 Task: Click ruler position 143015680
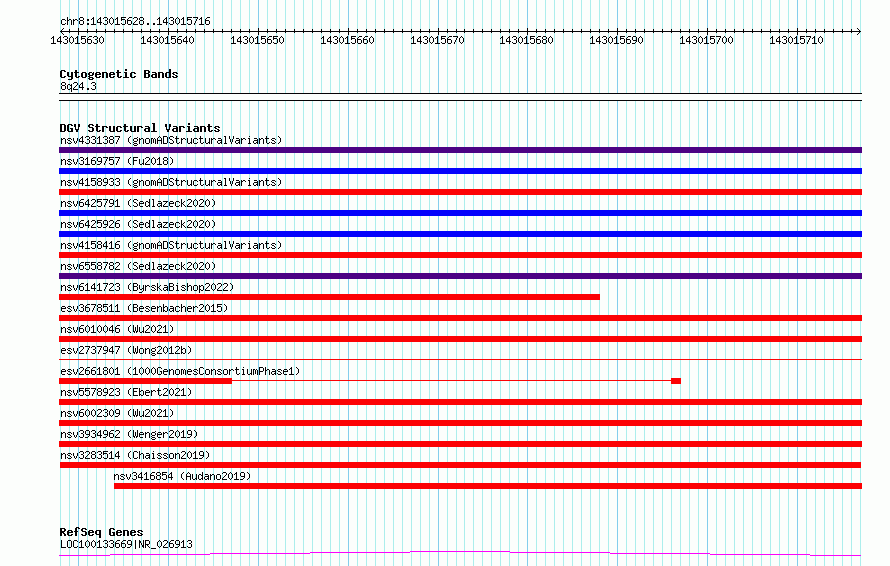coord(526,40)
